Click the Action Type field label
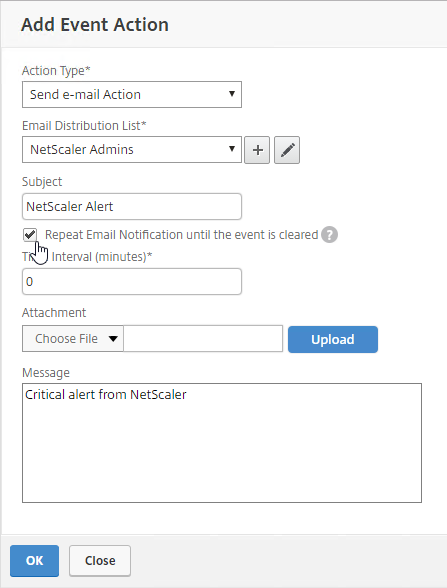447x588 pixels. click(56, 70)
